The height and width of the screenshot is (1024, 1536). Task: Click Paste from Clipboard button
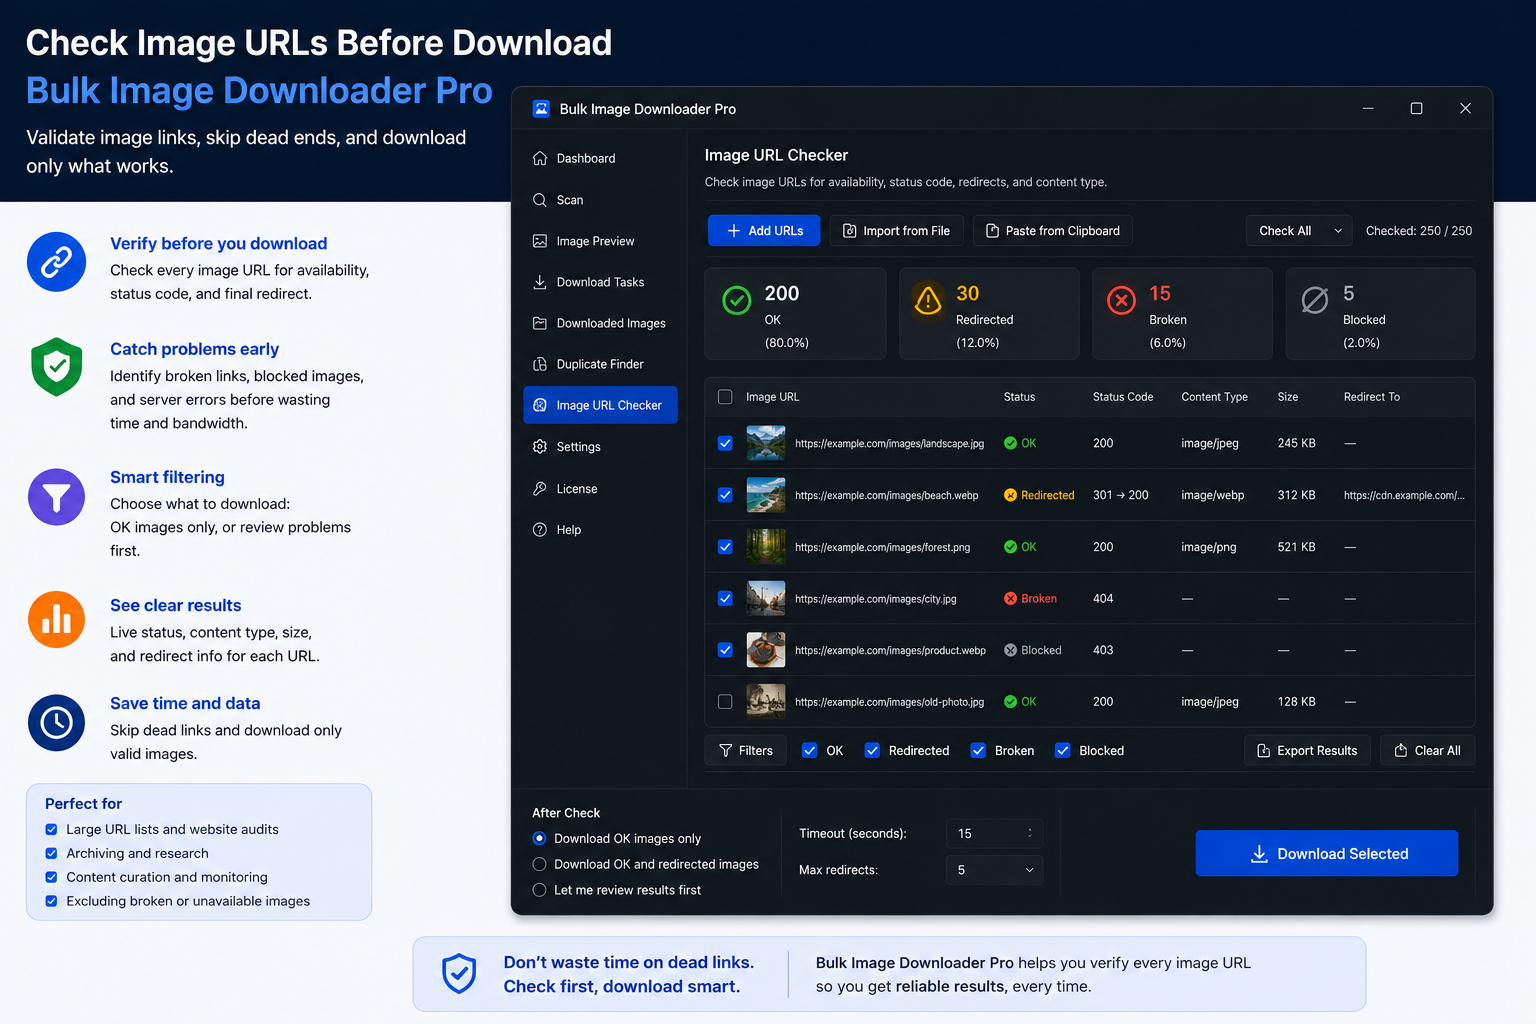[1053, 231]
